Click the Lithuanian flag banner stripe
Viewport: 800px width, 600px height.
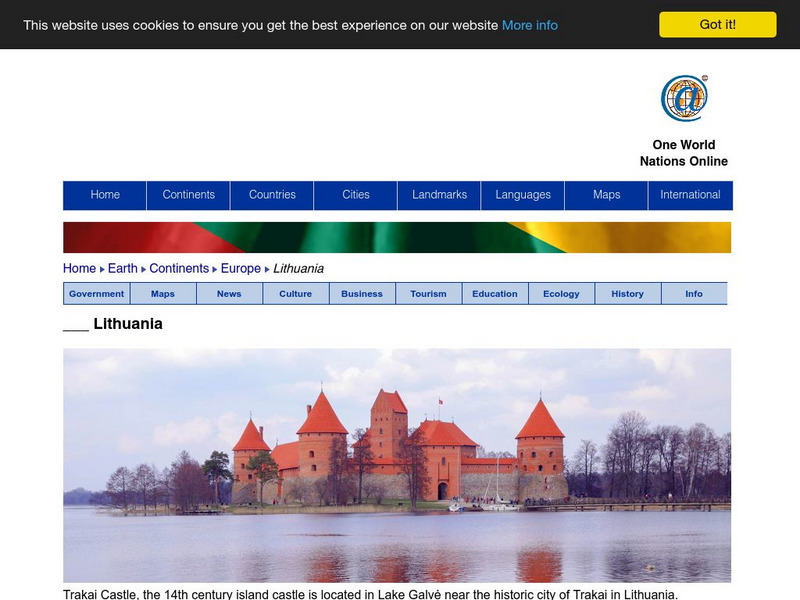[400, 237]
